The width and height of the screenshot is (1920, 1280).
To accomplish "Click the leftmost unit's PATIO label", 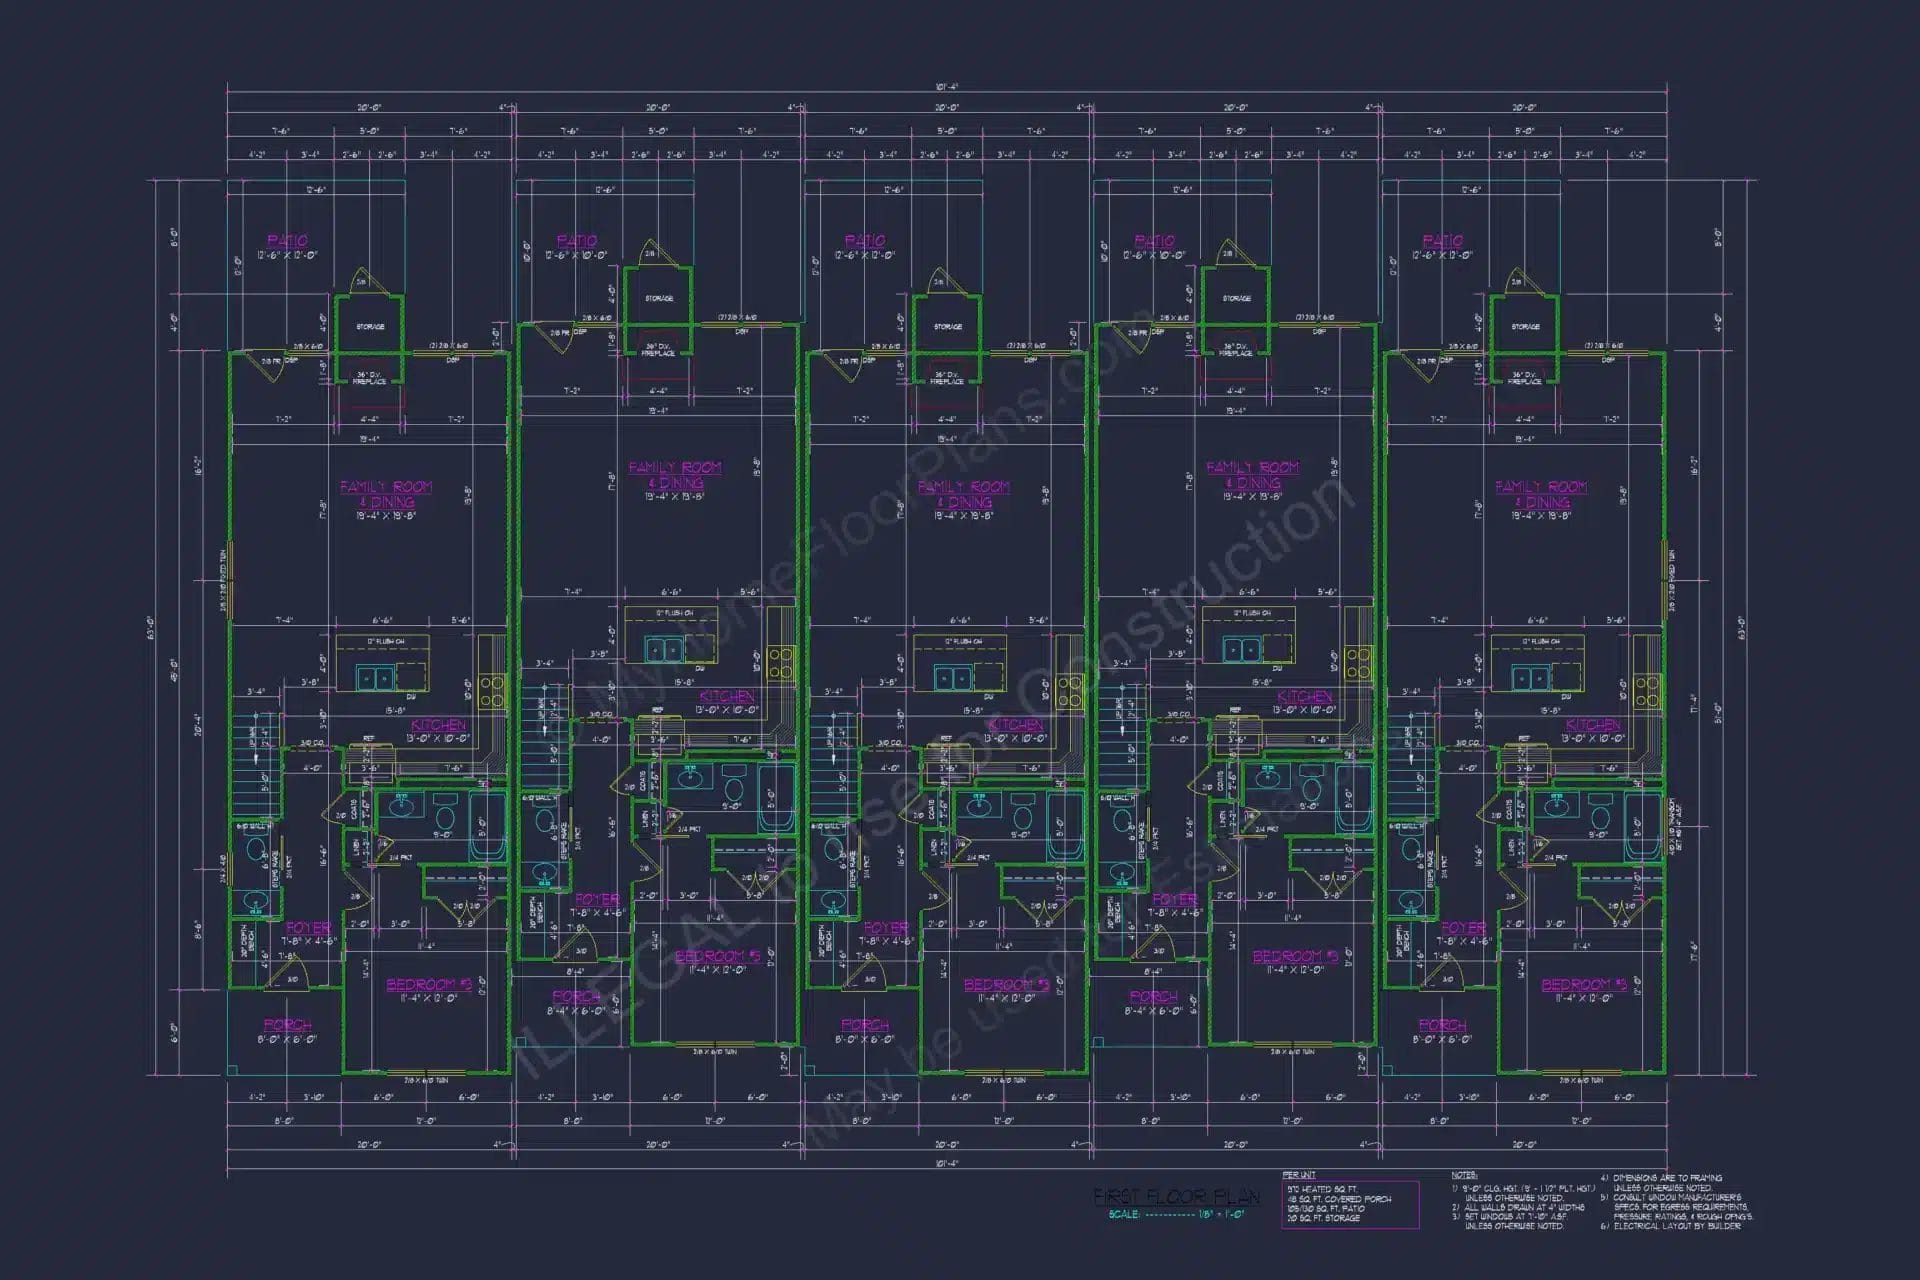I will [x=288, y=241].
